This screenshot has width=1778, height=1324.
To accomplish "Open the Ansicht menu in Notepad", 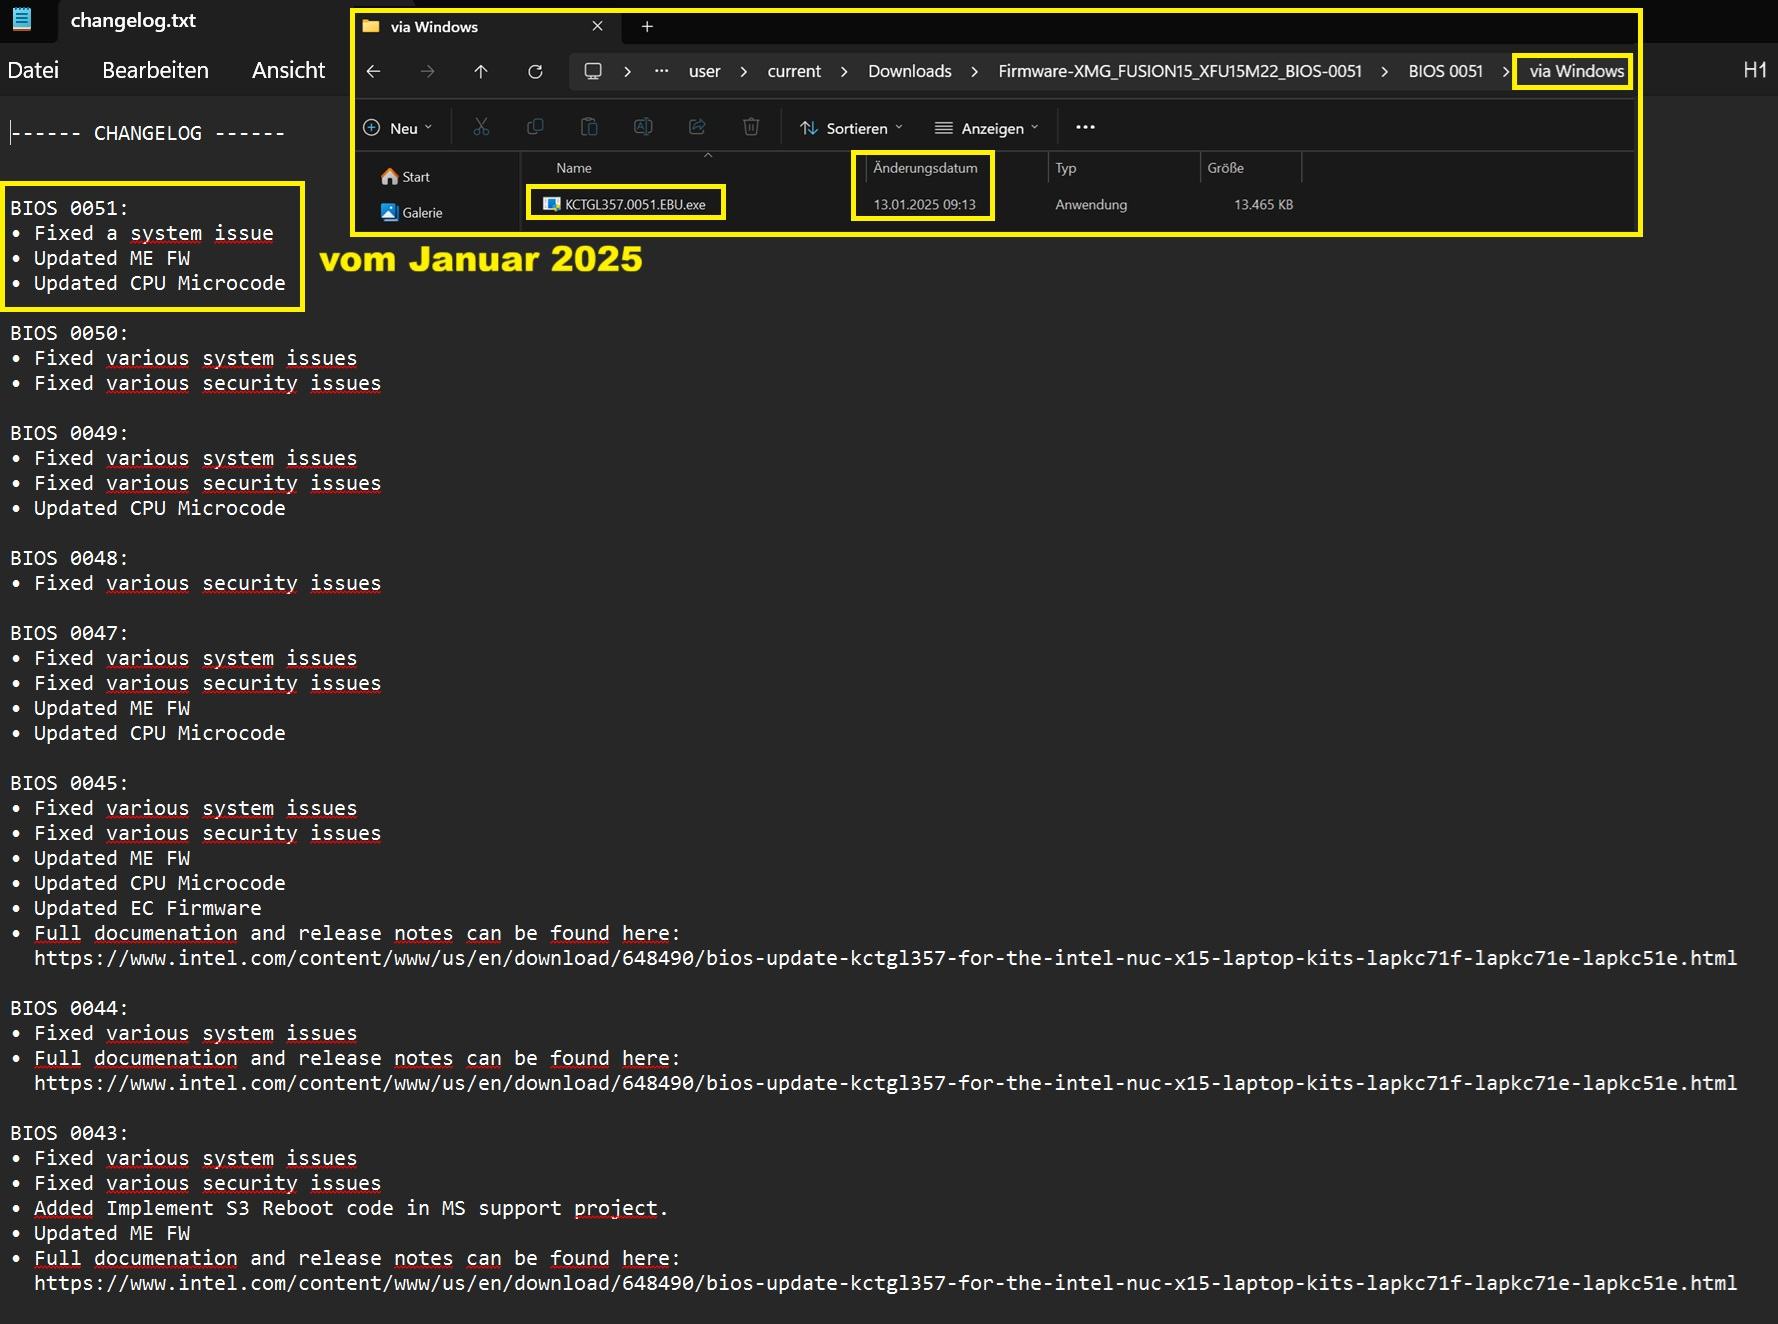I will click(288, 70).
